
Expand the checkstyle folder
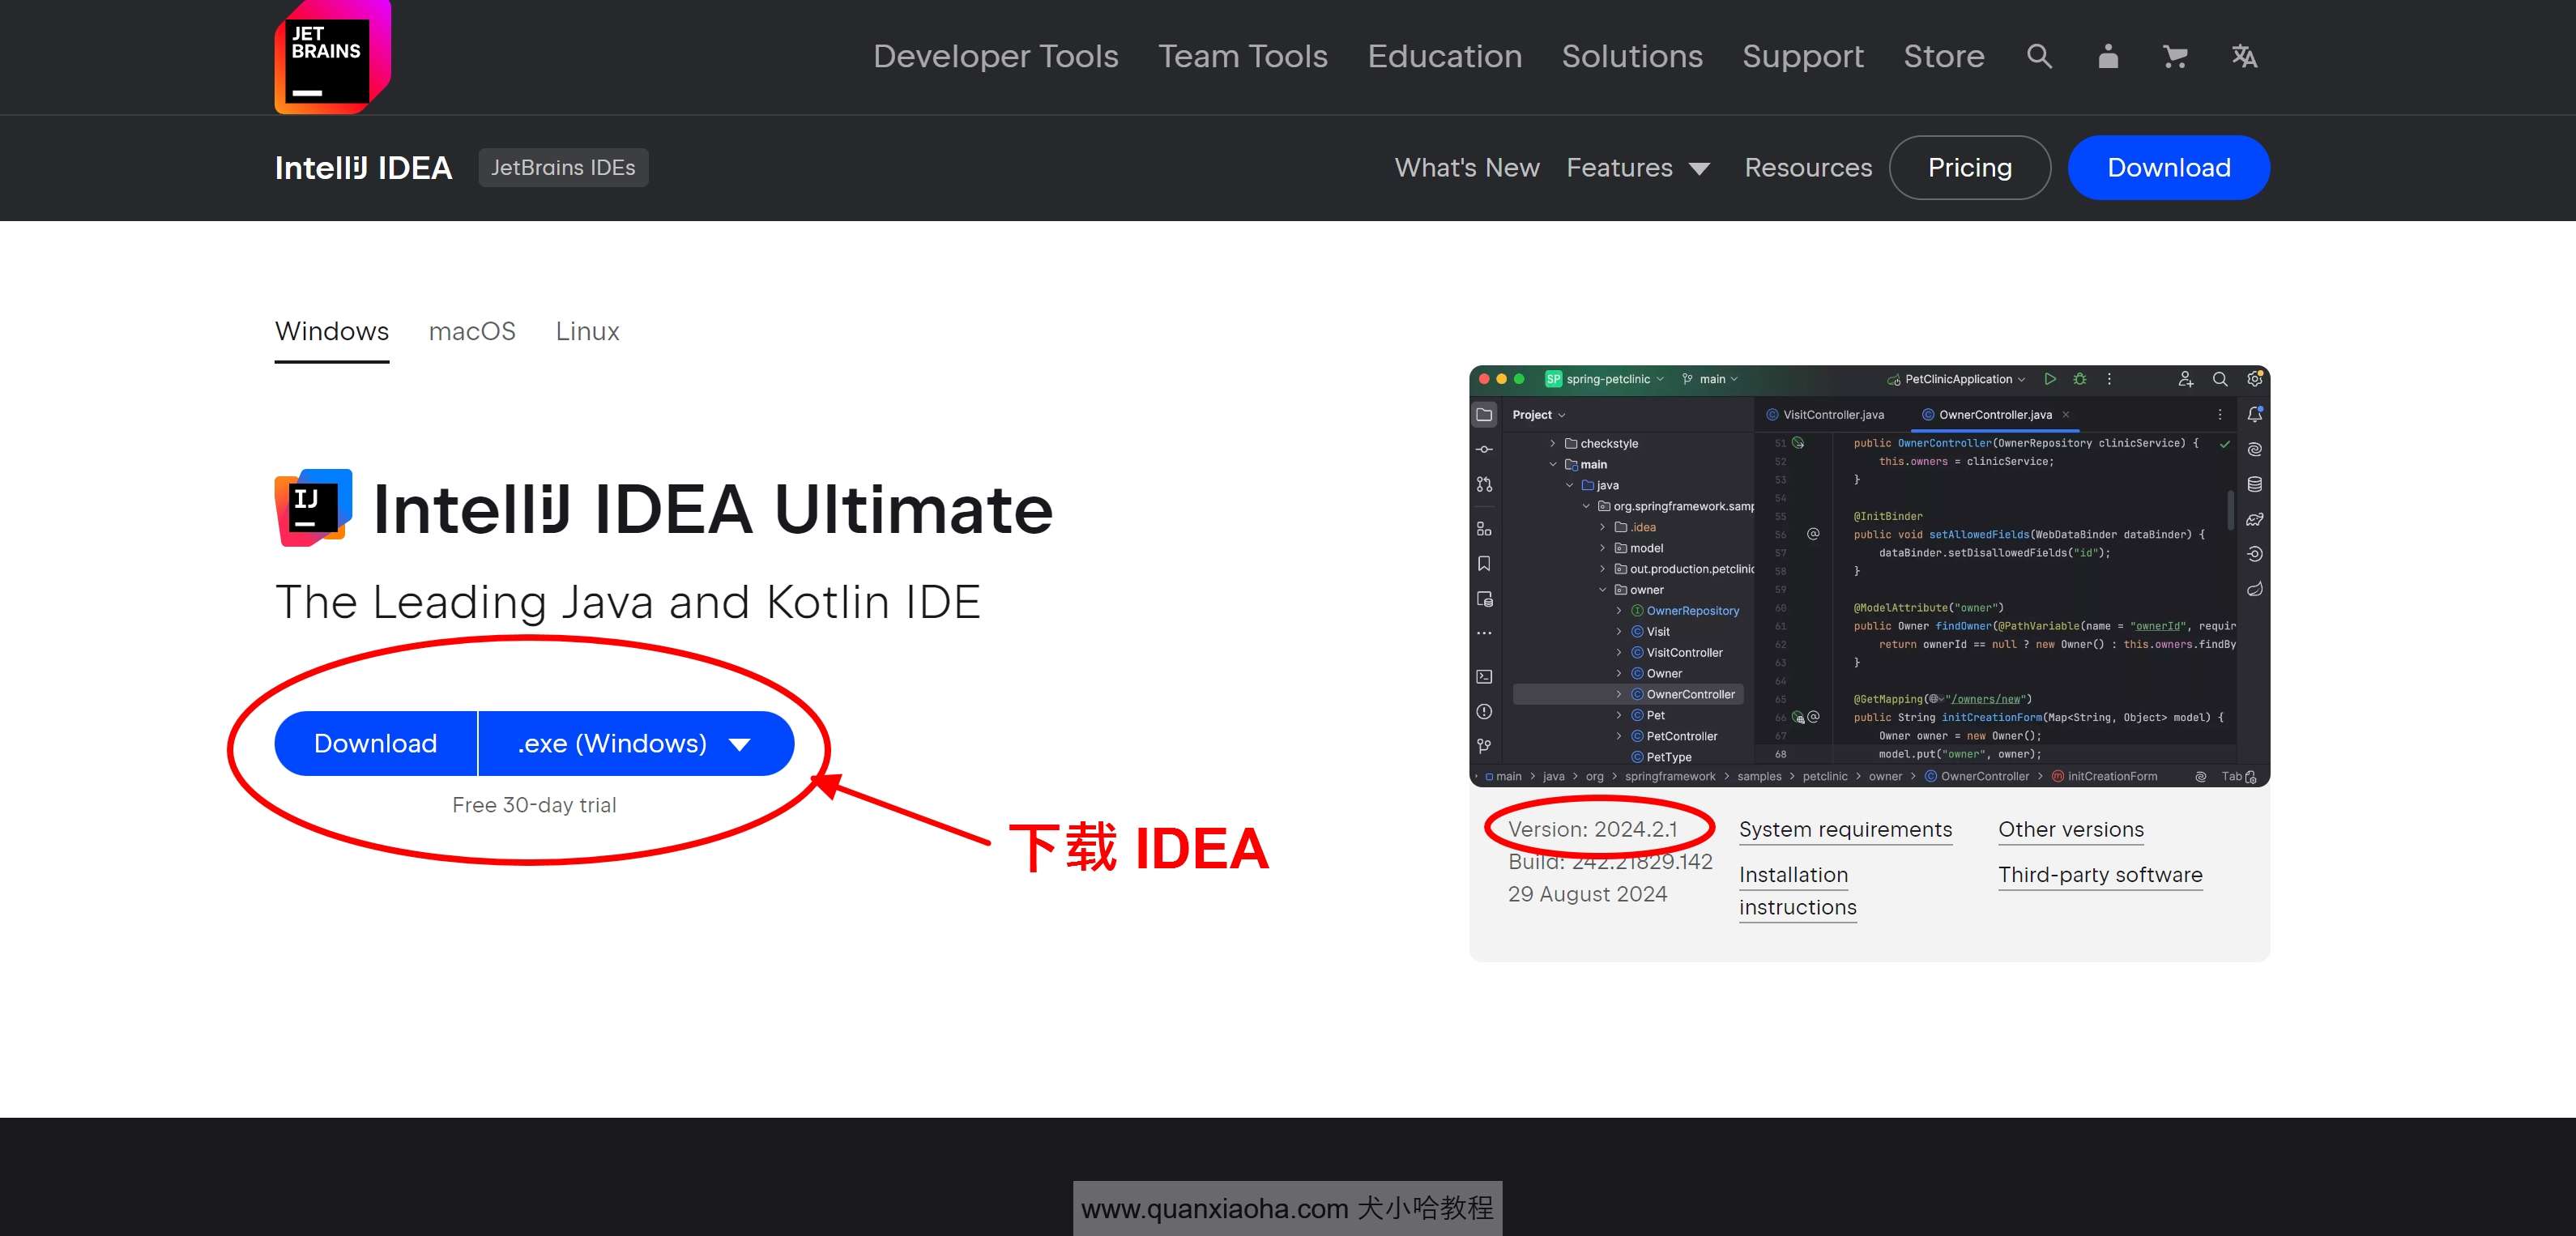point(1552,443)
